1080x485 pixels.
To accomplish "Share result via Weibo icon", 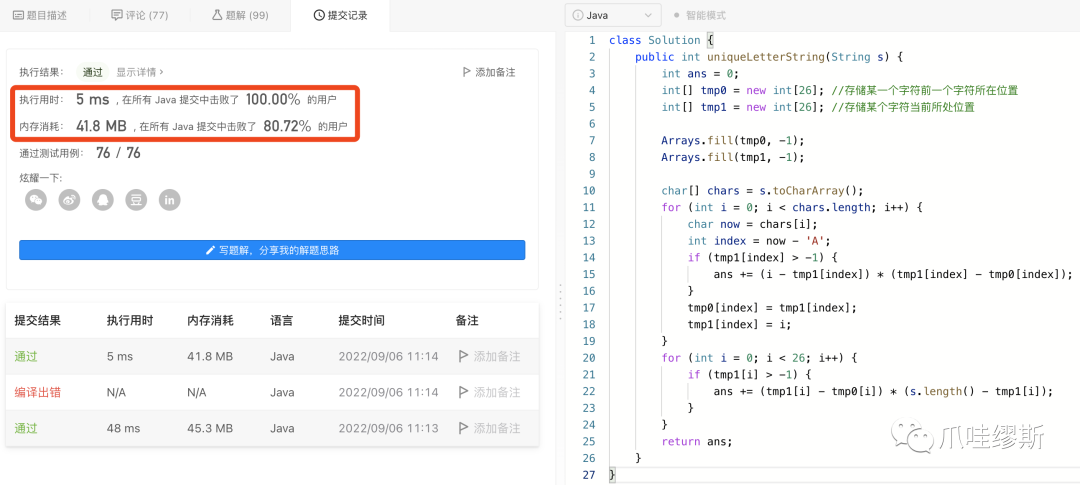I will (x=69, y=200).
